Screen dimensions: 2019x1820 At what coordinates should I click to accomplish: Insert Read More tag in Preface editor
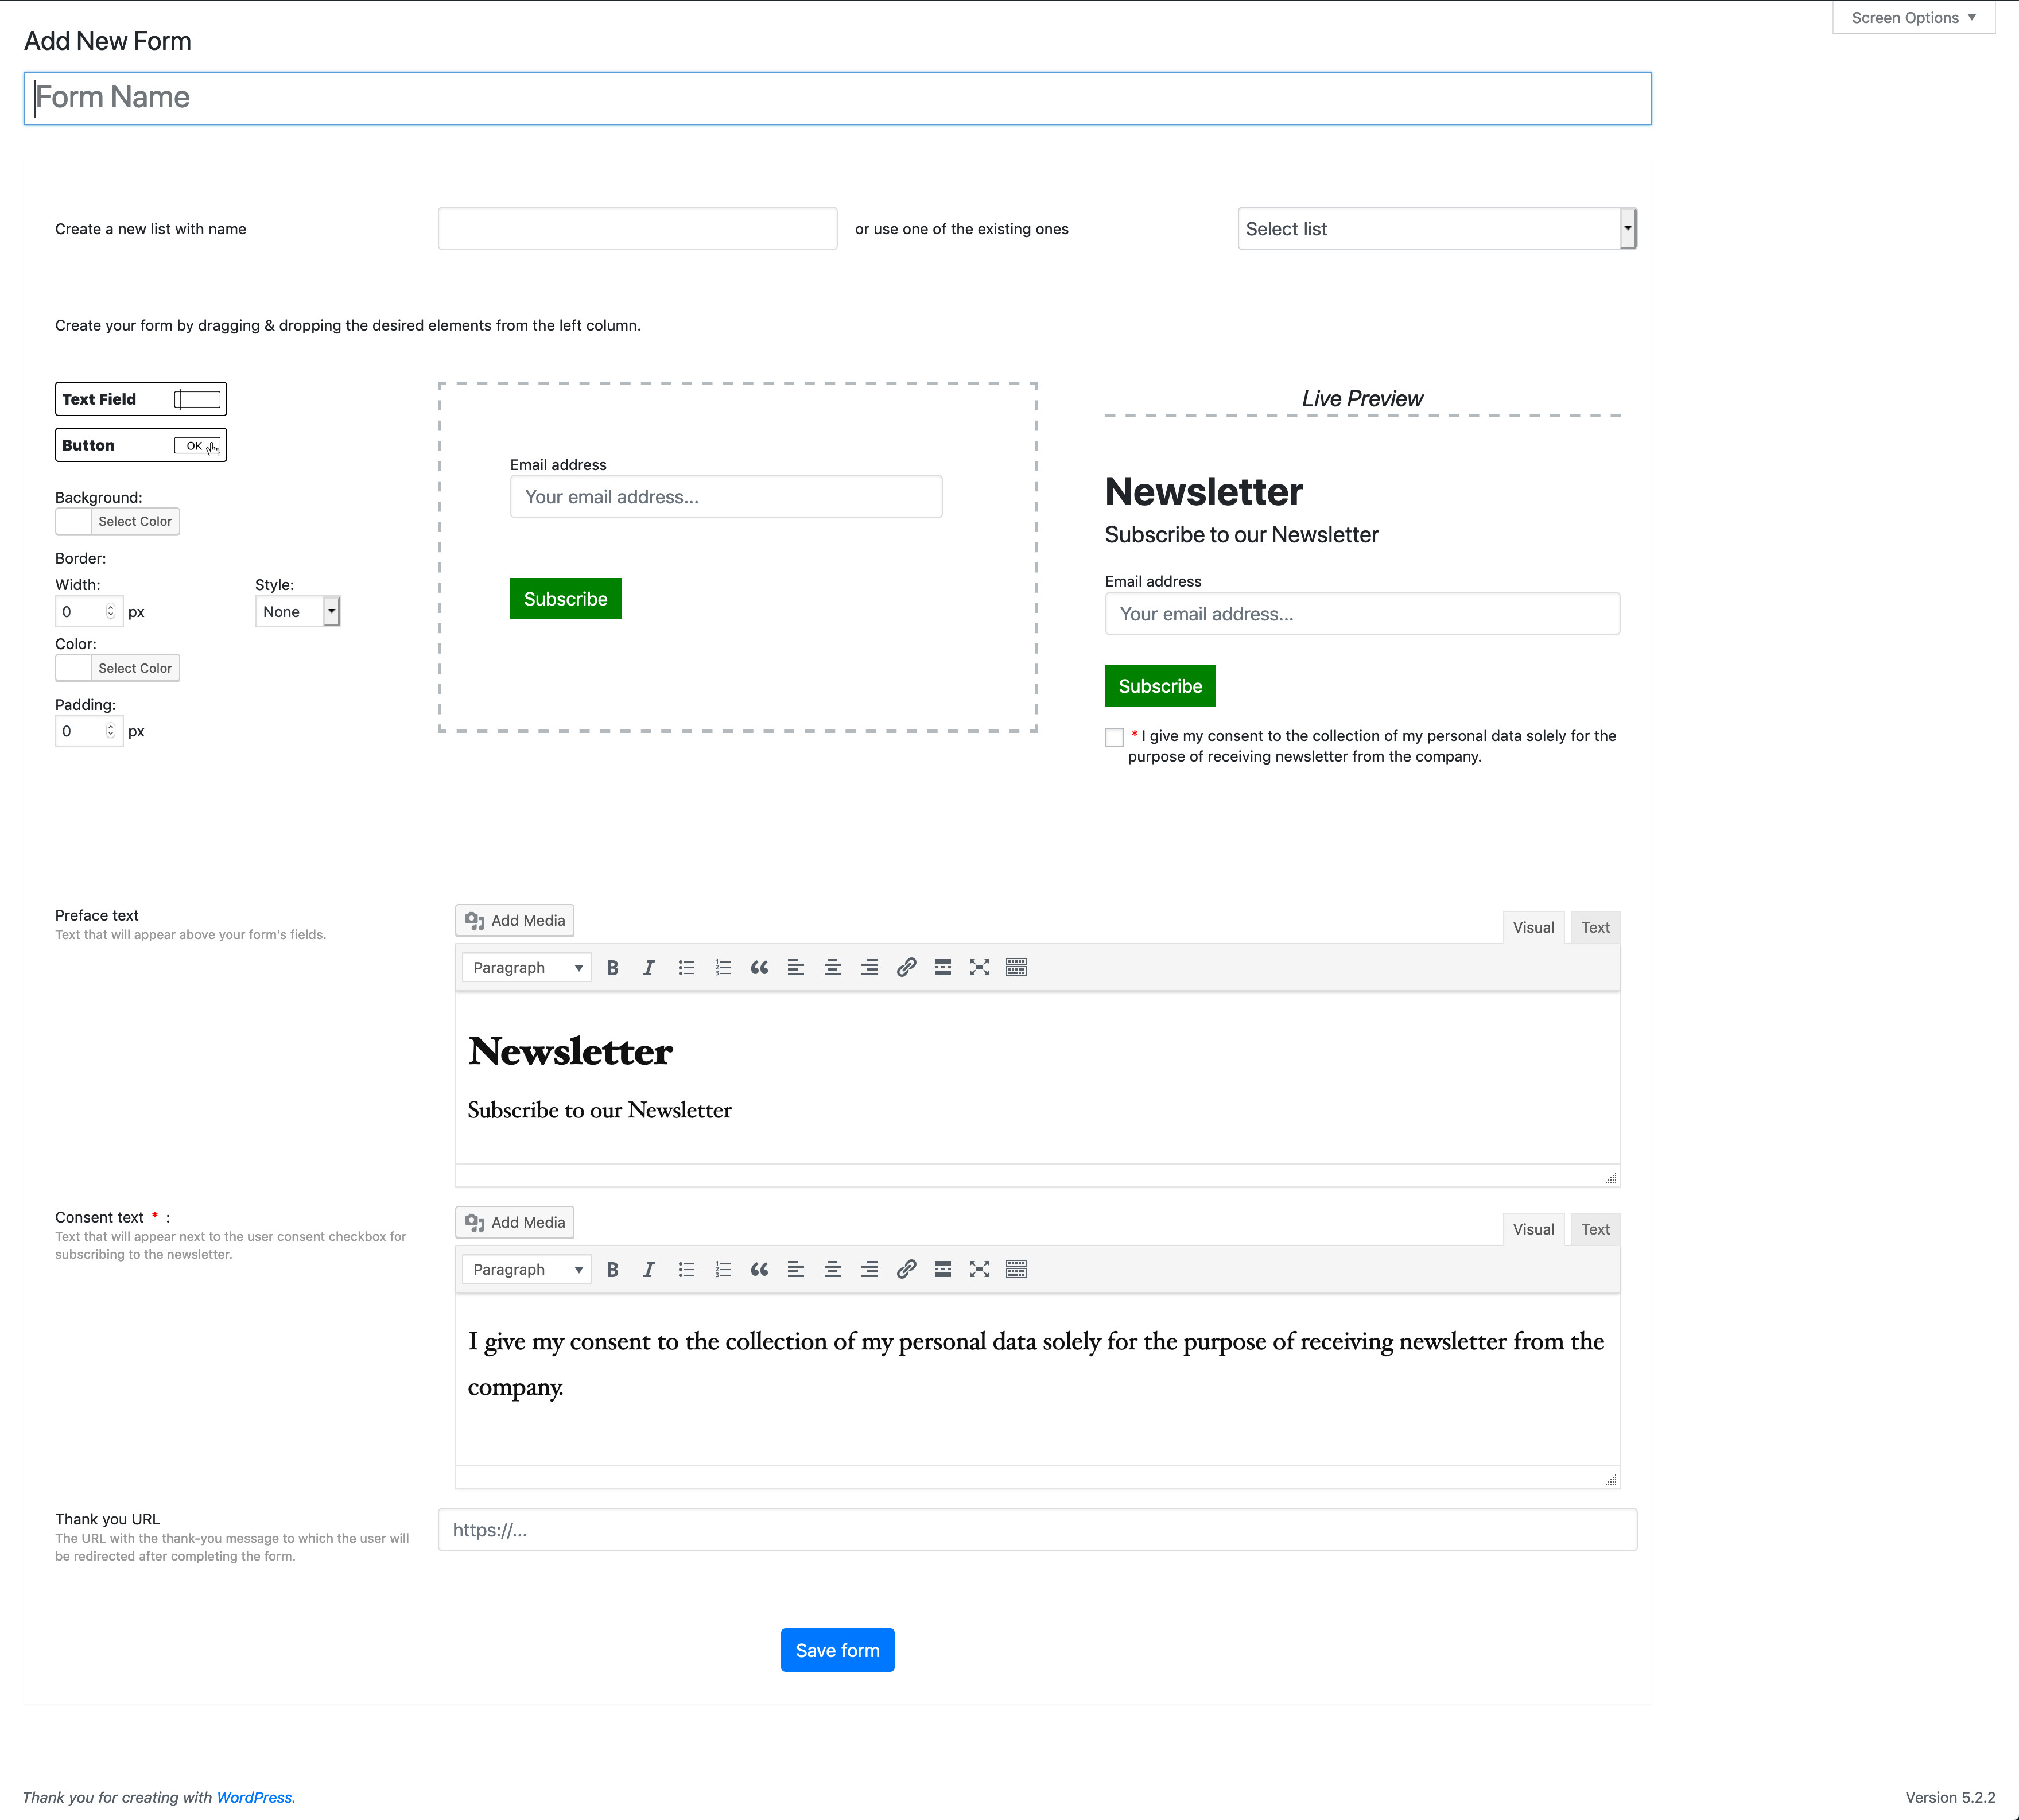(x=943, y=967)
